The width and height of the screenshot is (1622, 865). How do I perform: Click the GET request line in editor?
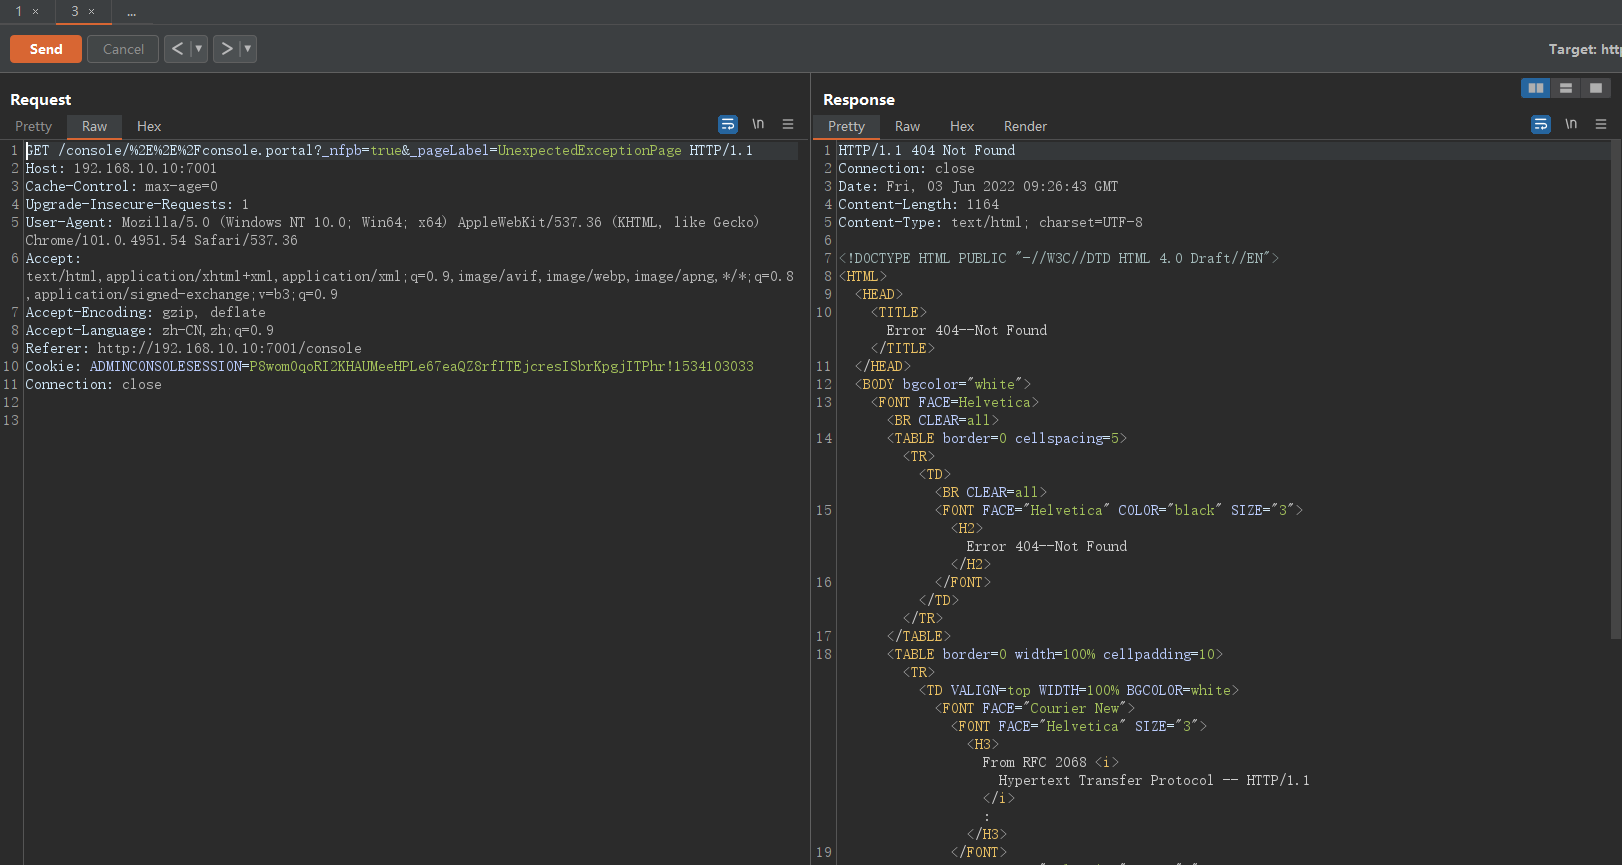[389, 150]
